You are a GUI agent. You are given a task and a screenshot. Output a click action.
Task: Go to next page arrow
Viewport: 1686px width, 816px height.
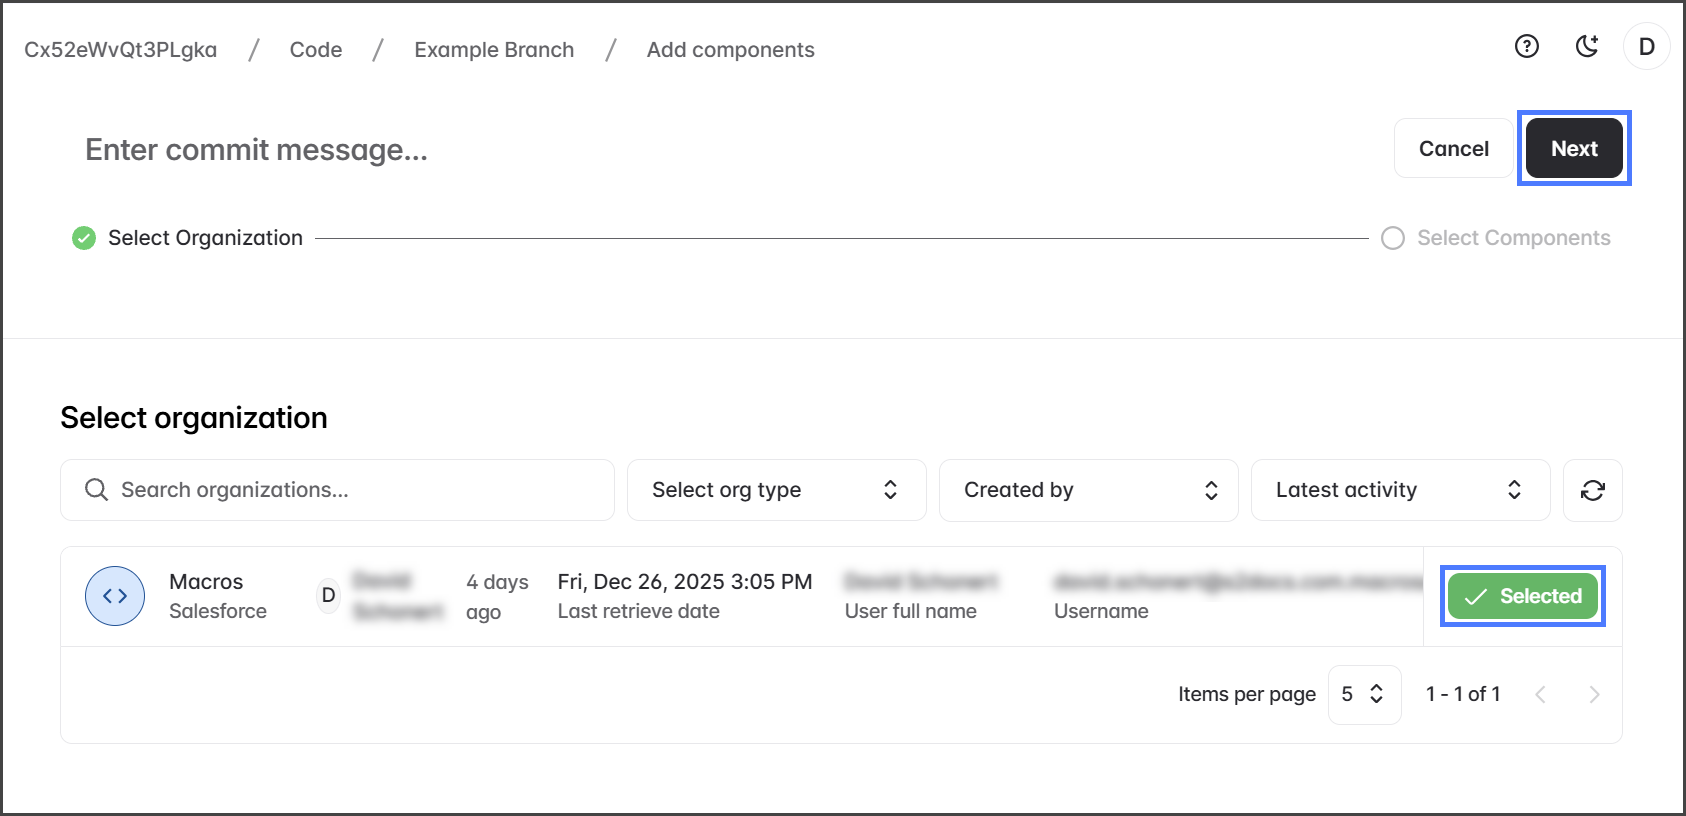1594,695
